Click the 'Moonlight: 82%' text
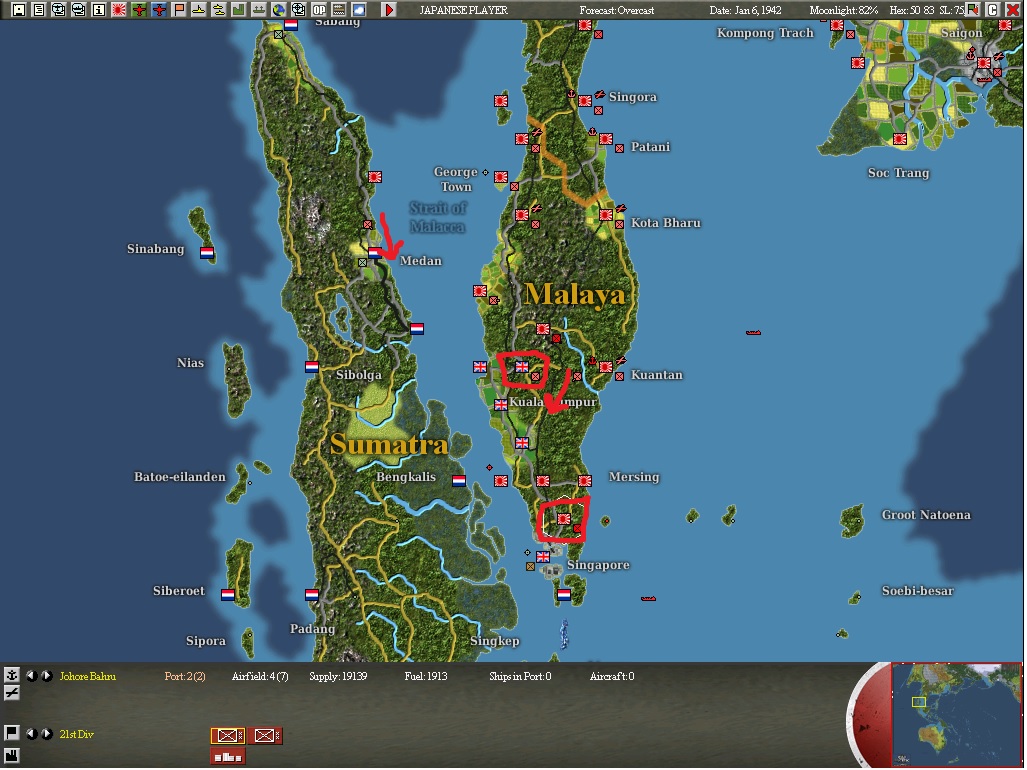1027x770 pixels. coord(844,10)
